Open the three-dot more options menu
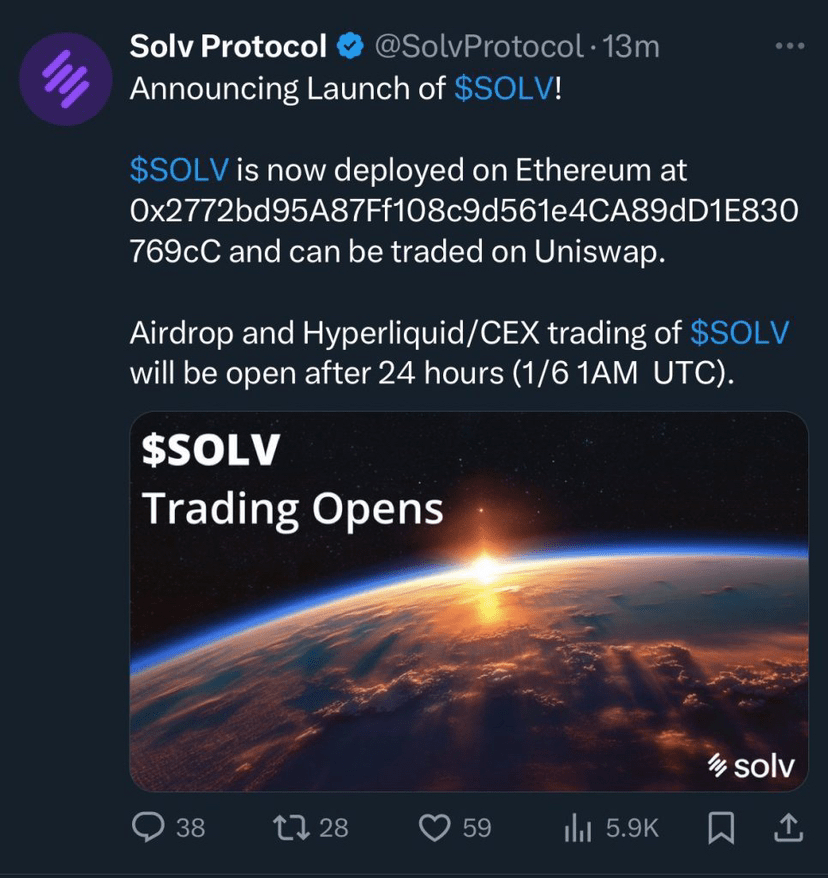The width and height of the screenshot is (828, 878). pos(790,46)
